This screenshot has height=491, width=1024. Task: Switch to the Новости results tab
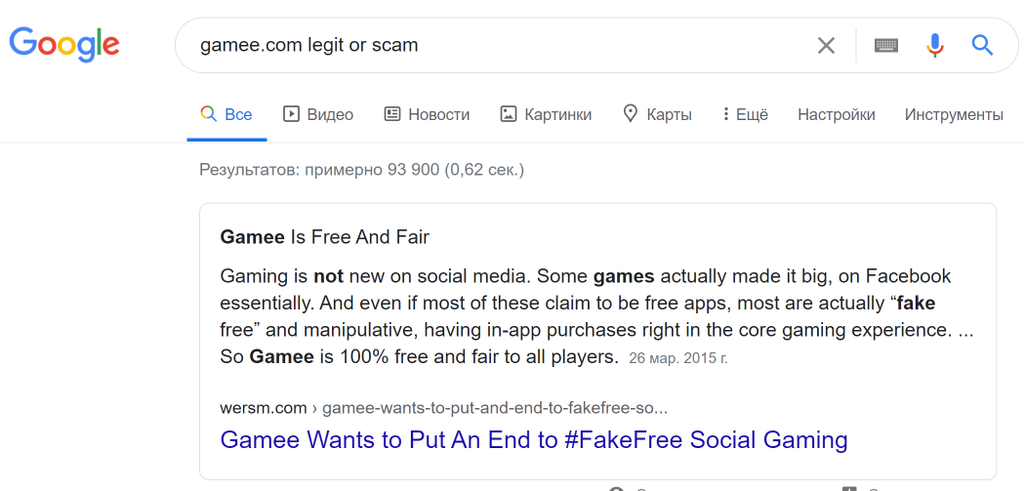click(x=426, y=115)
